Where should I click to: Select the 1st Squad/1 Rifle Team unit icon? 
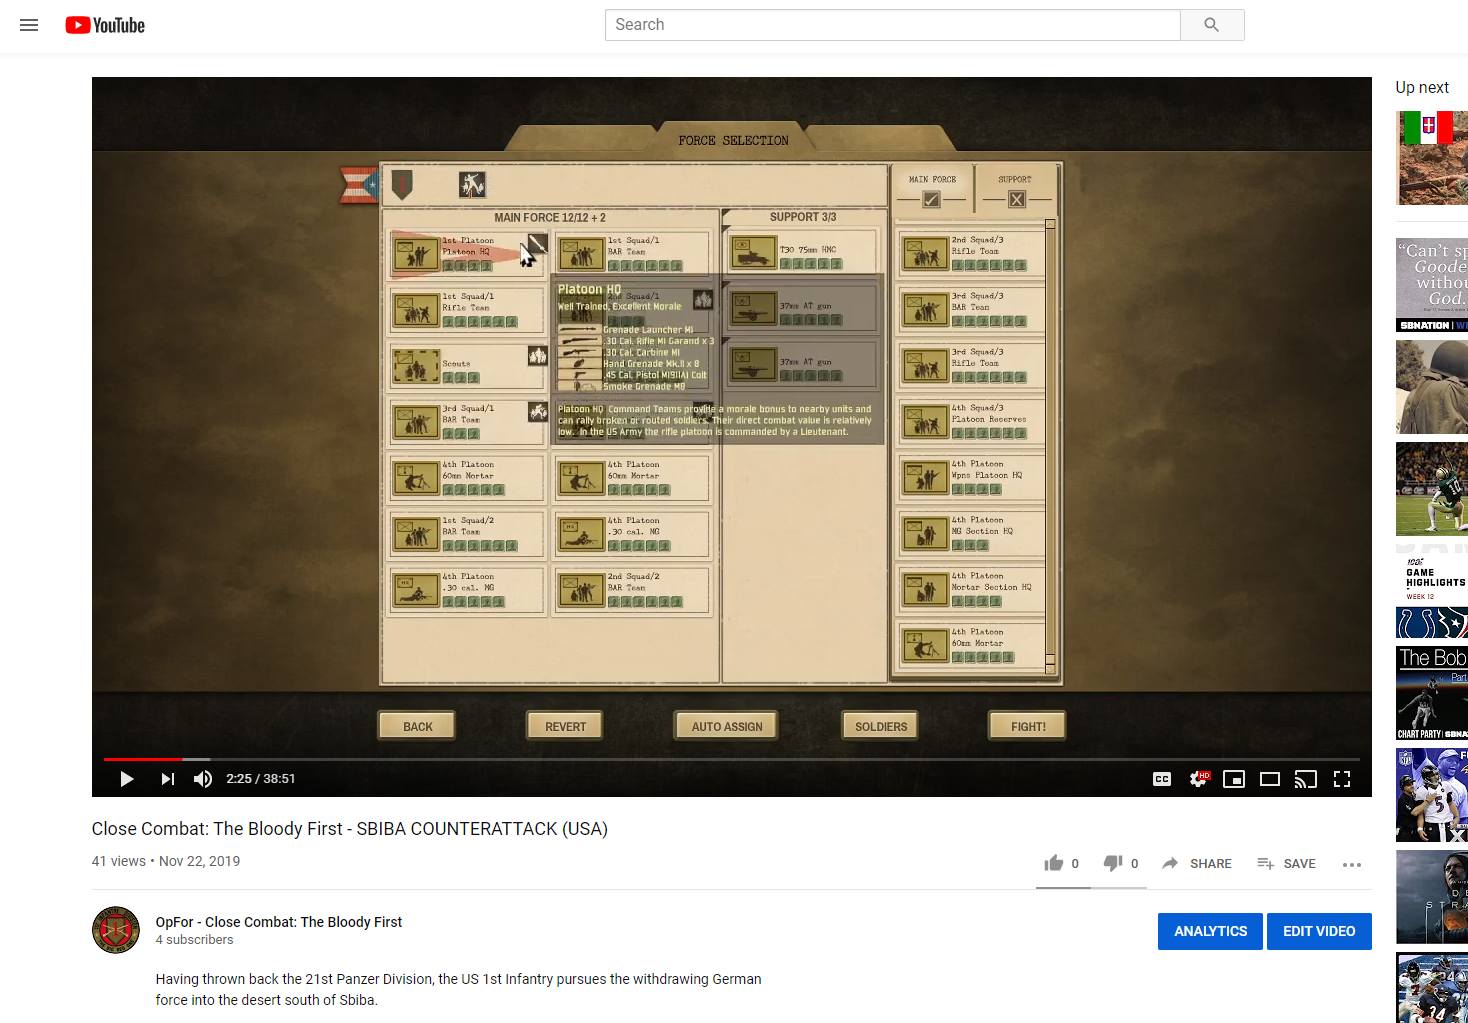point(416,310)
